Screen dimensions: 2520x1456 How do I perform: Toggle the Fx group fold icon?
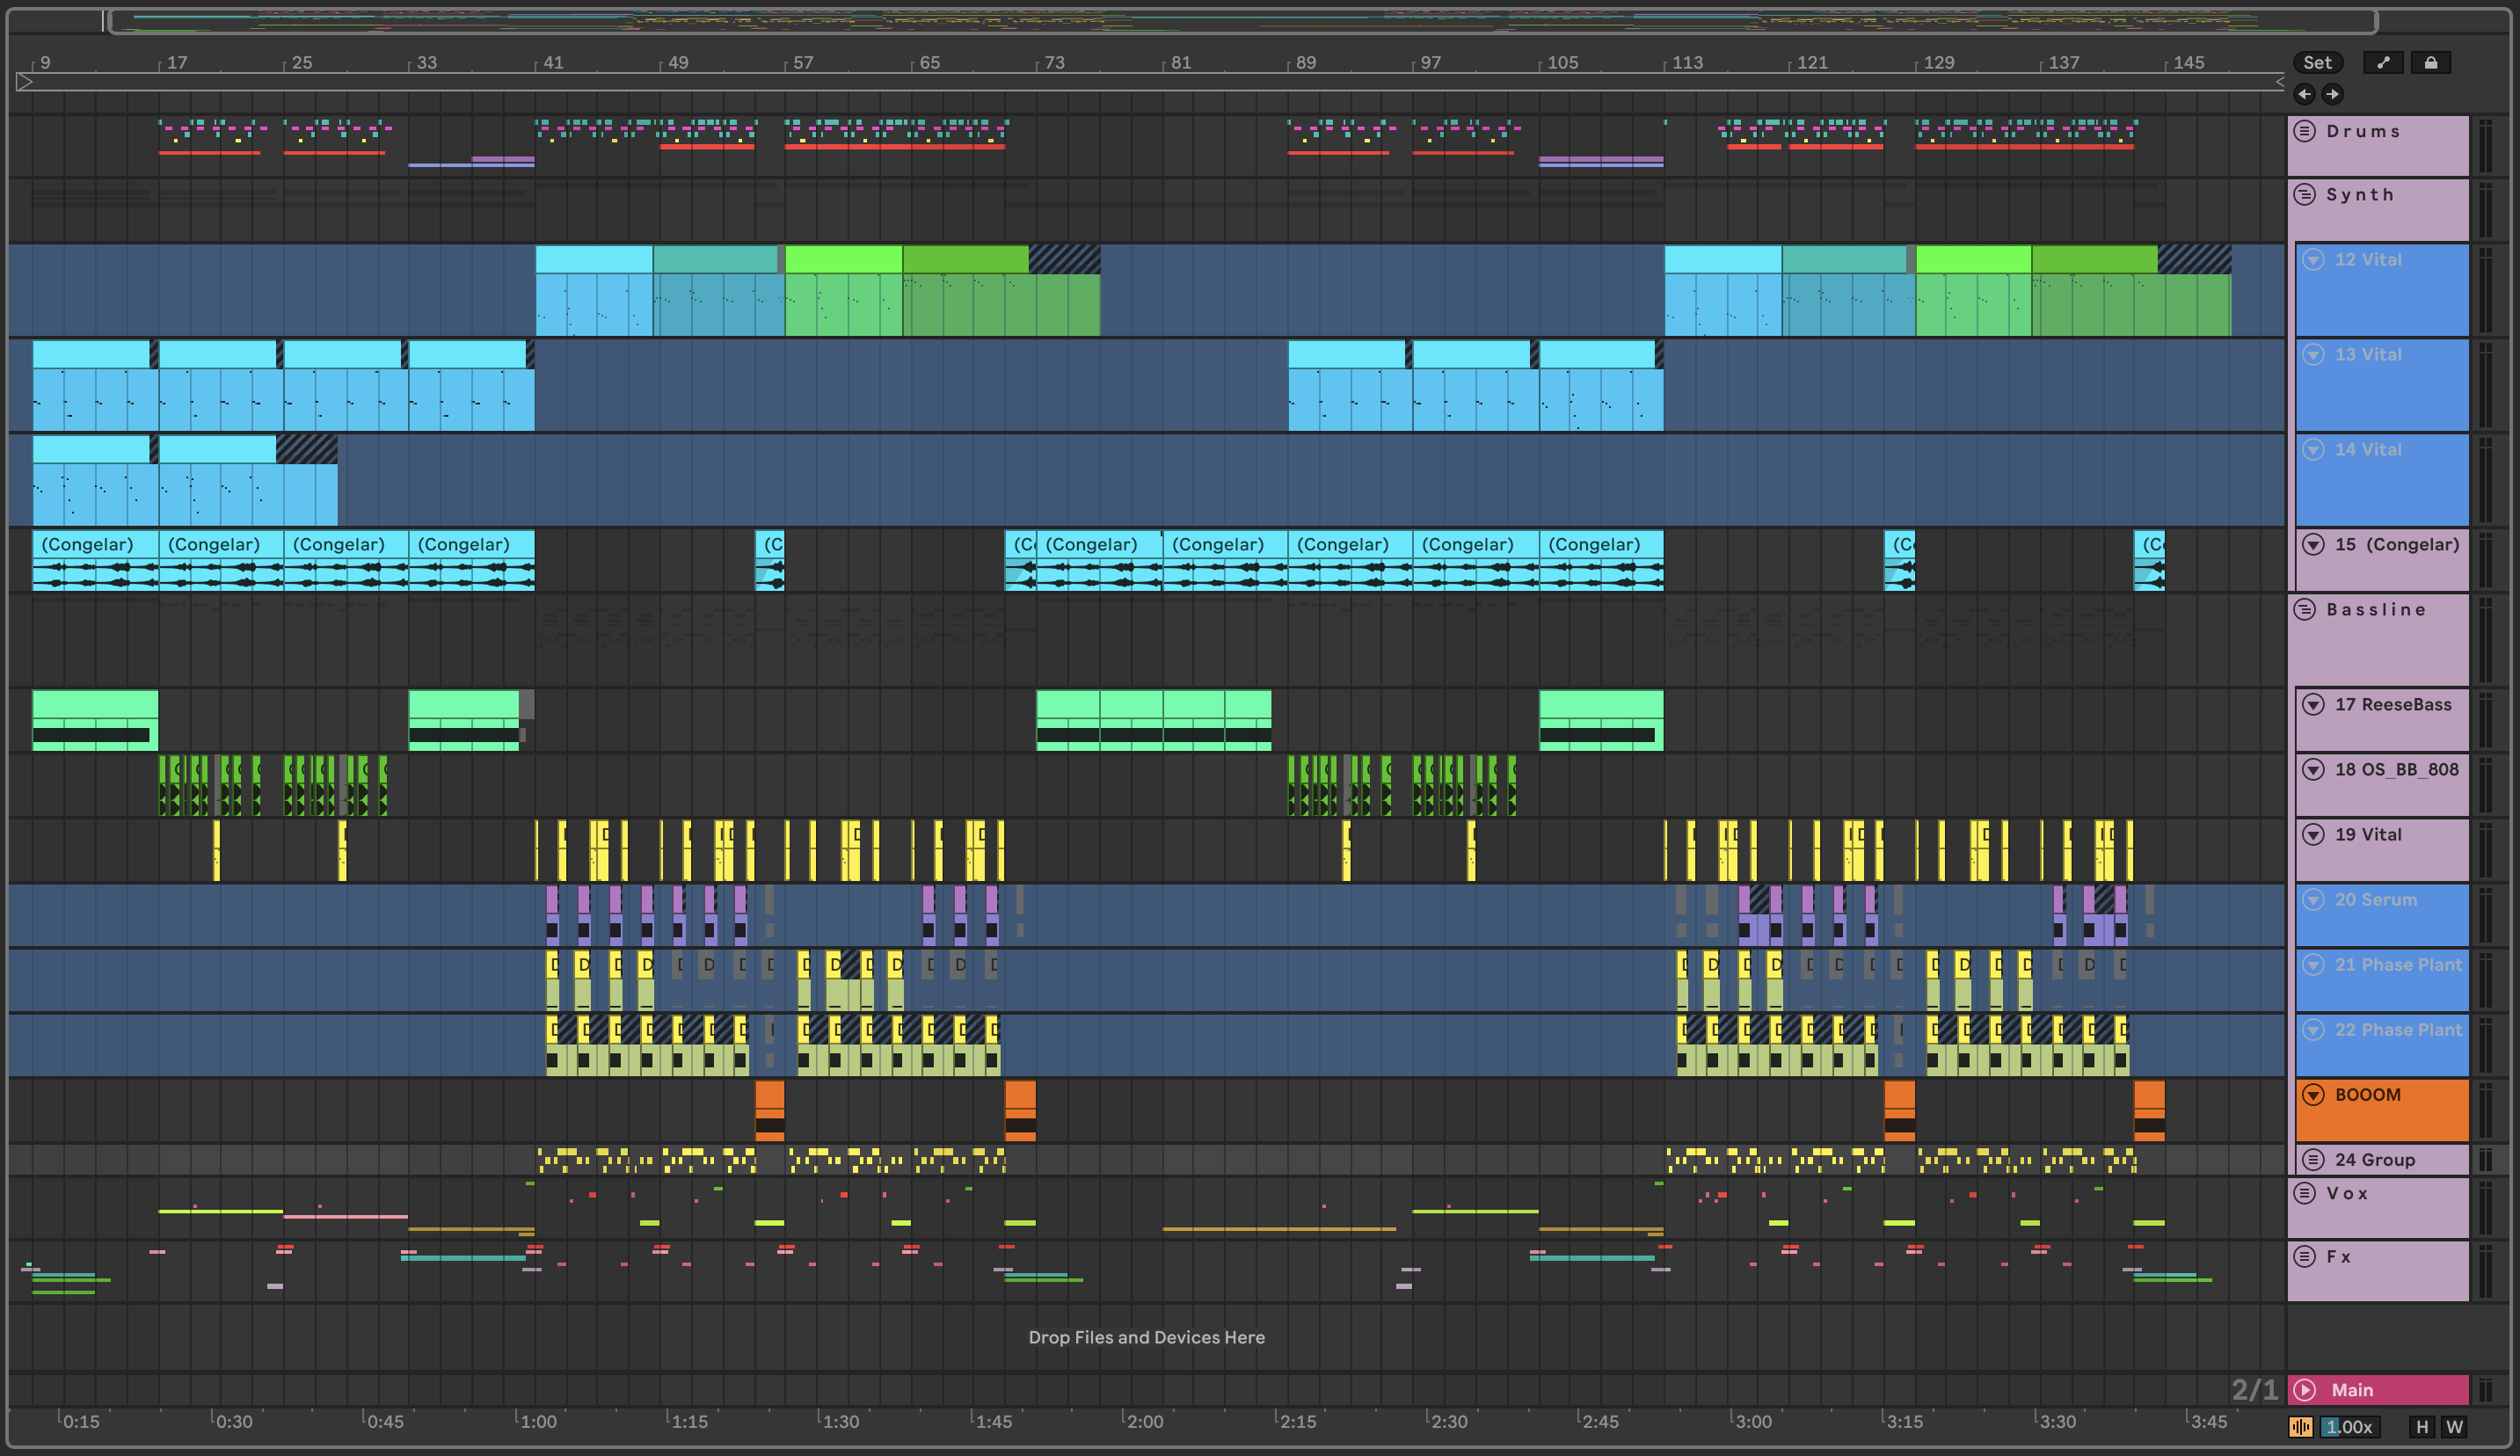2304,1256
